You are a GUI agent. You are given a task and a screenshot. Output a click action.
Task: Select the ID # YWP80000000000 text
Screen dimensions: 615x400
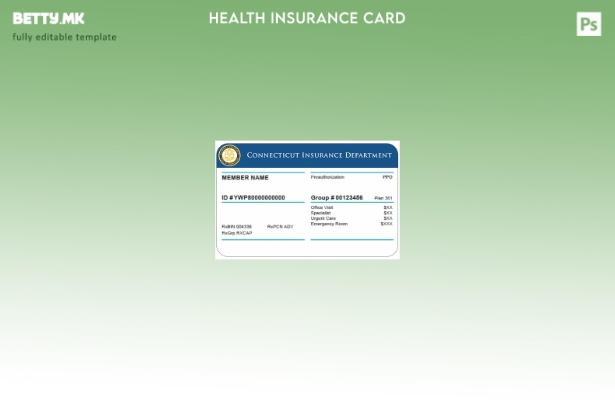[x=253, y=198]
